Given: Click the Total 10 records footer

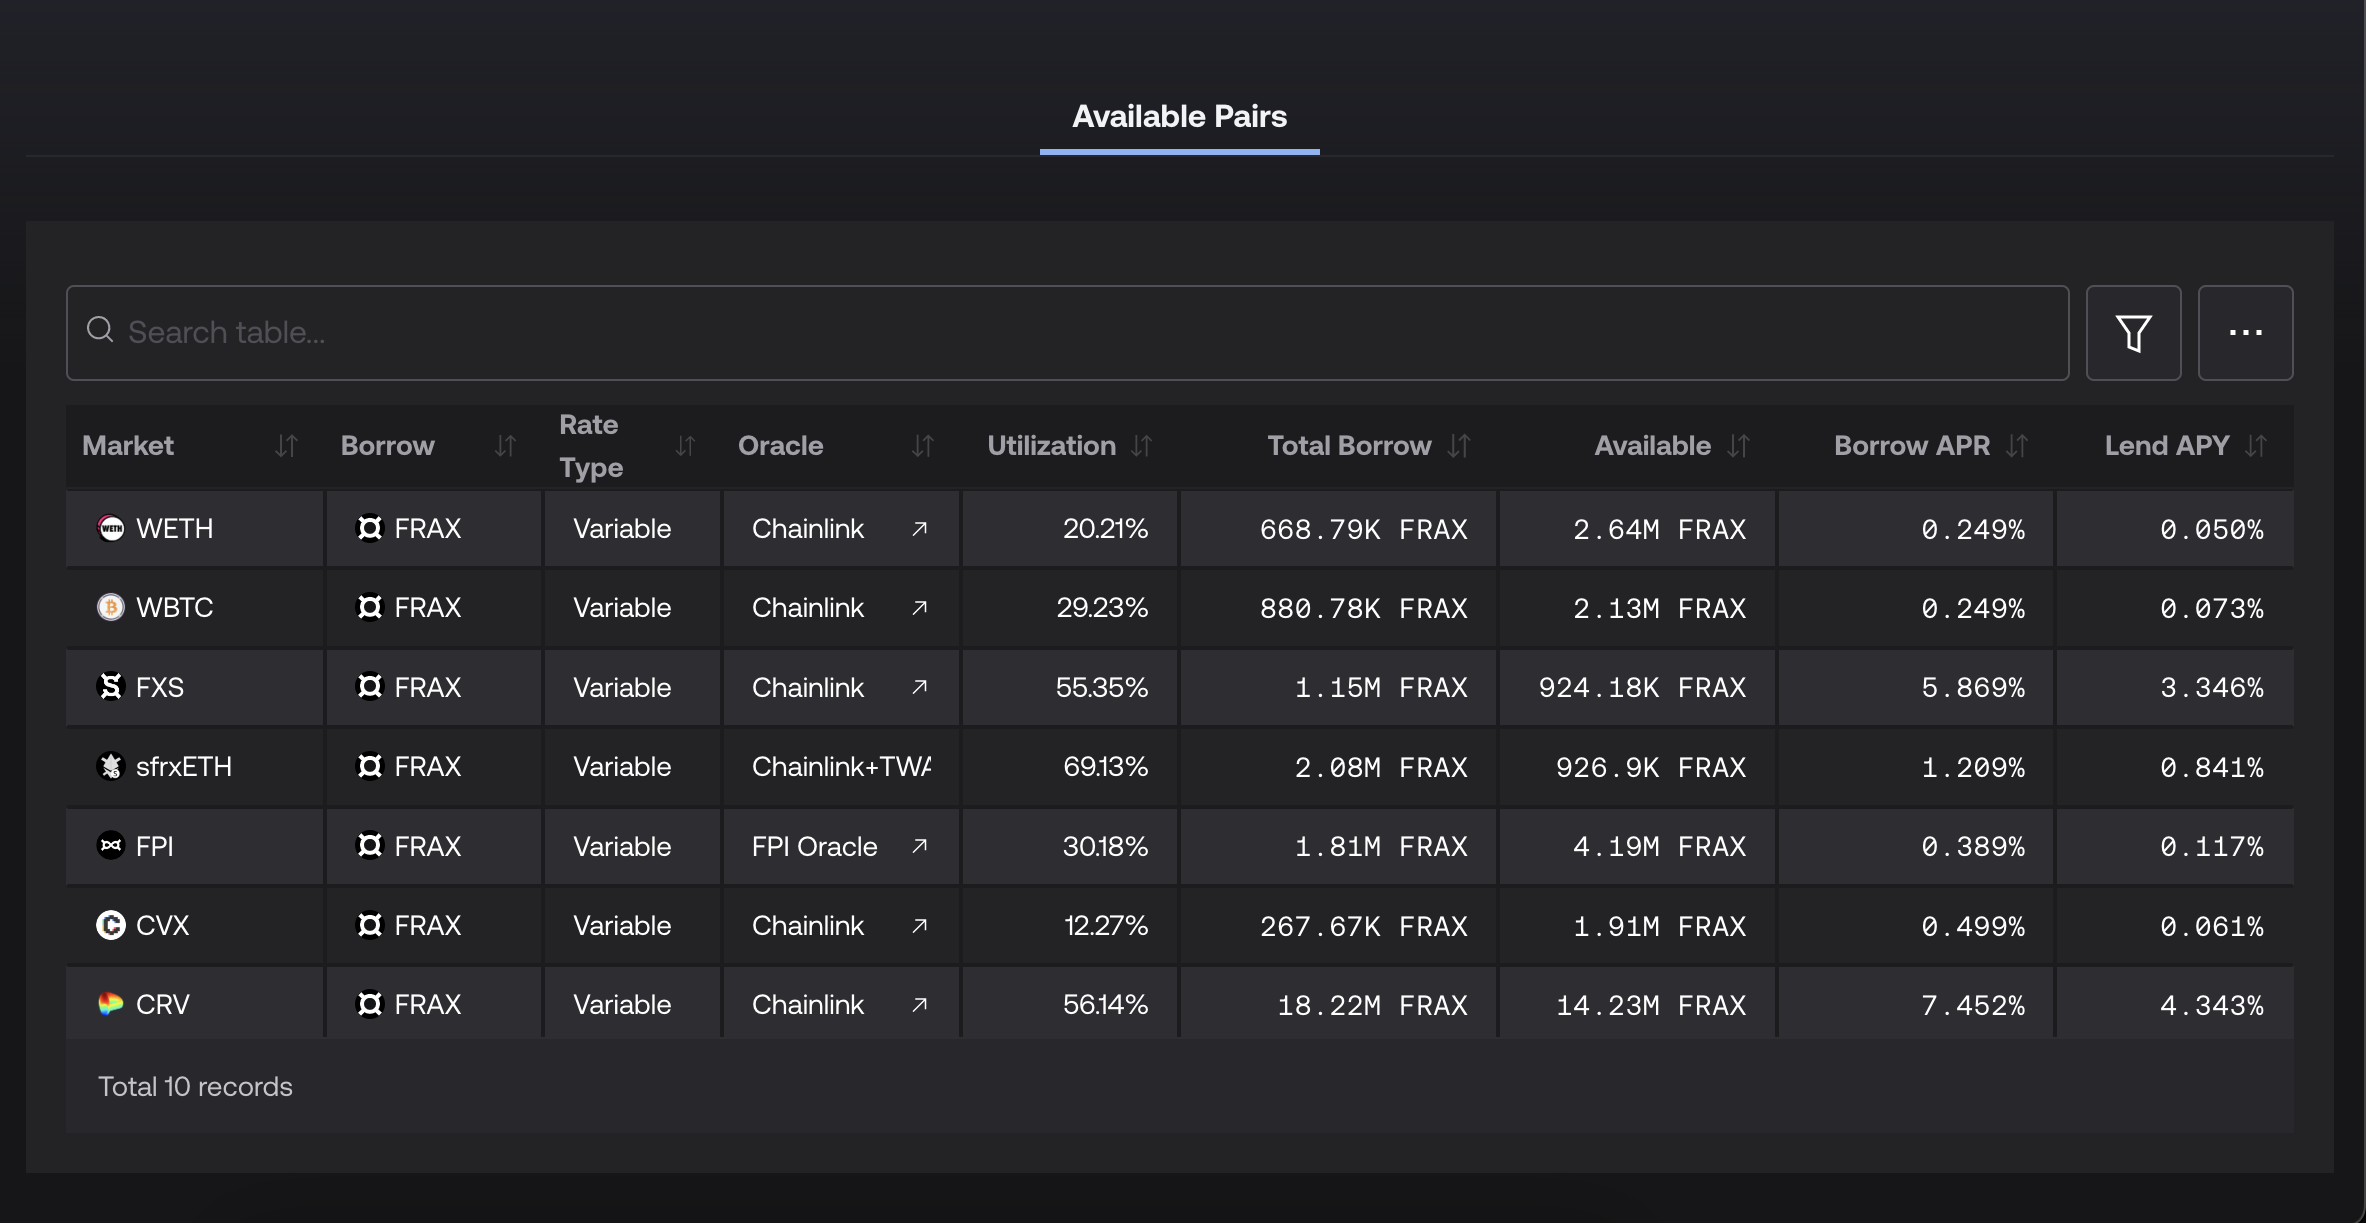Looking at the screenshot, I should tap(195, 1087).
